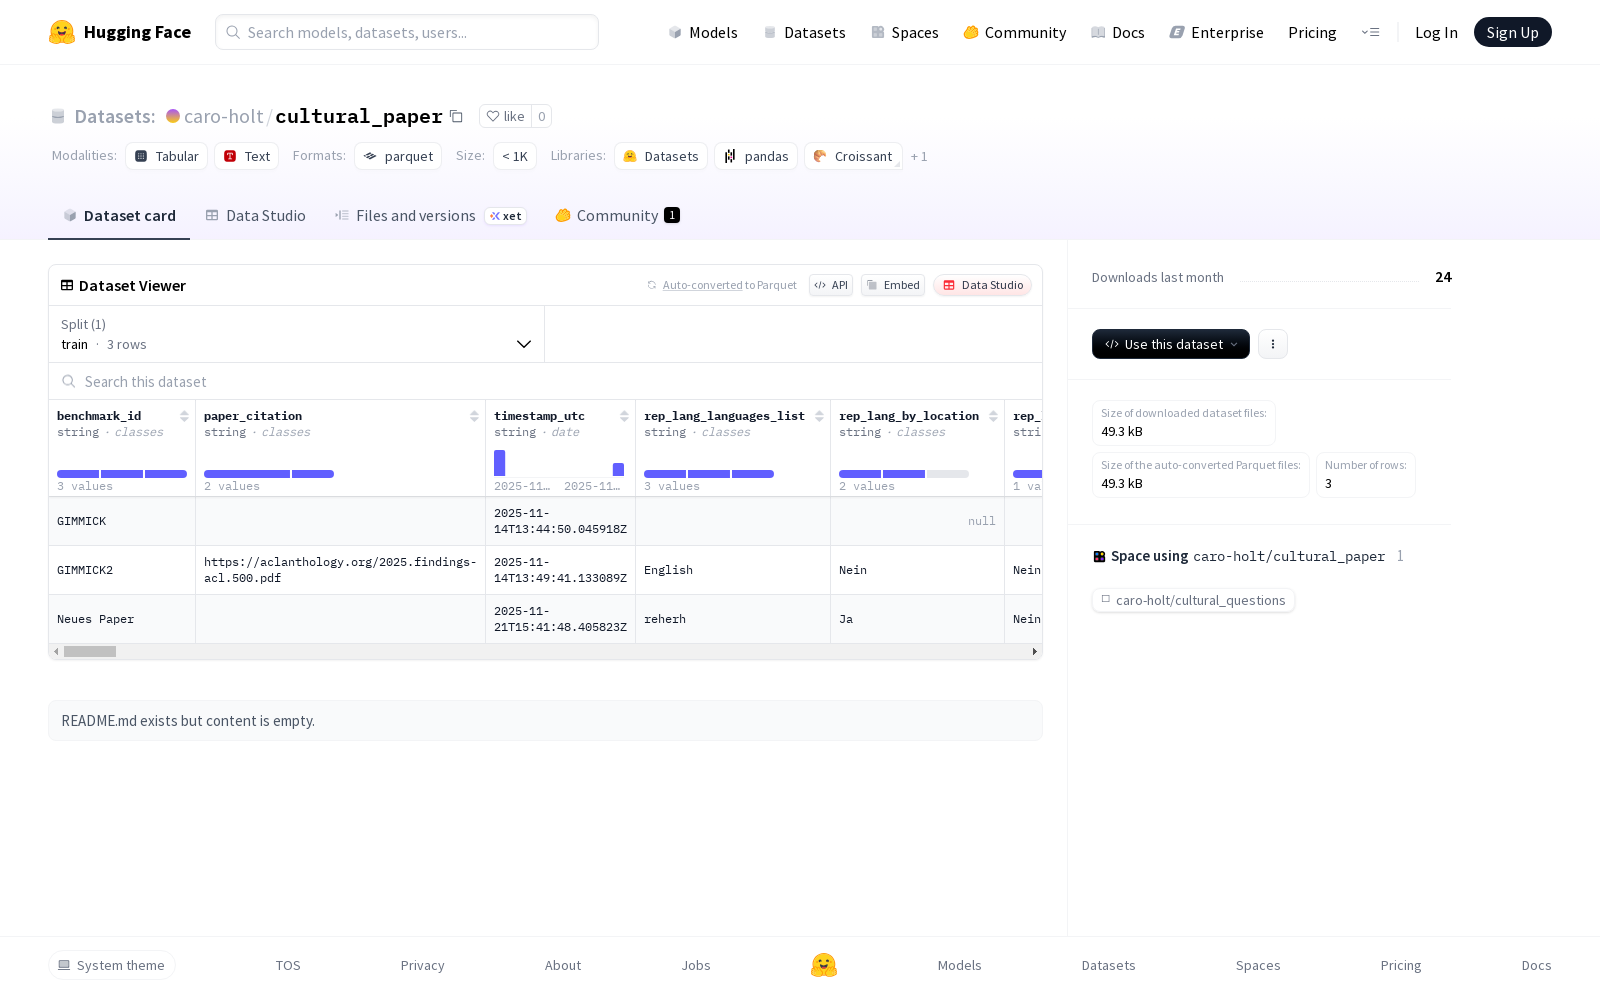This screenshot has width=1600, height=1000.
Task: Filter by size < 1K tag
Action: click(x=515, y=156)
